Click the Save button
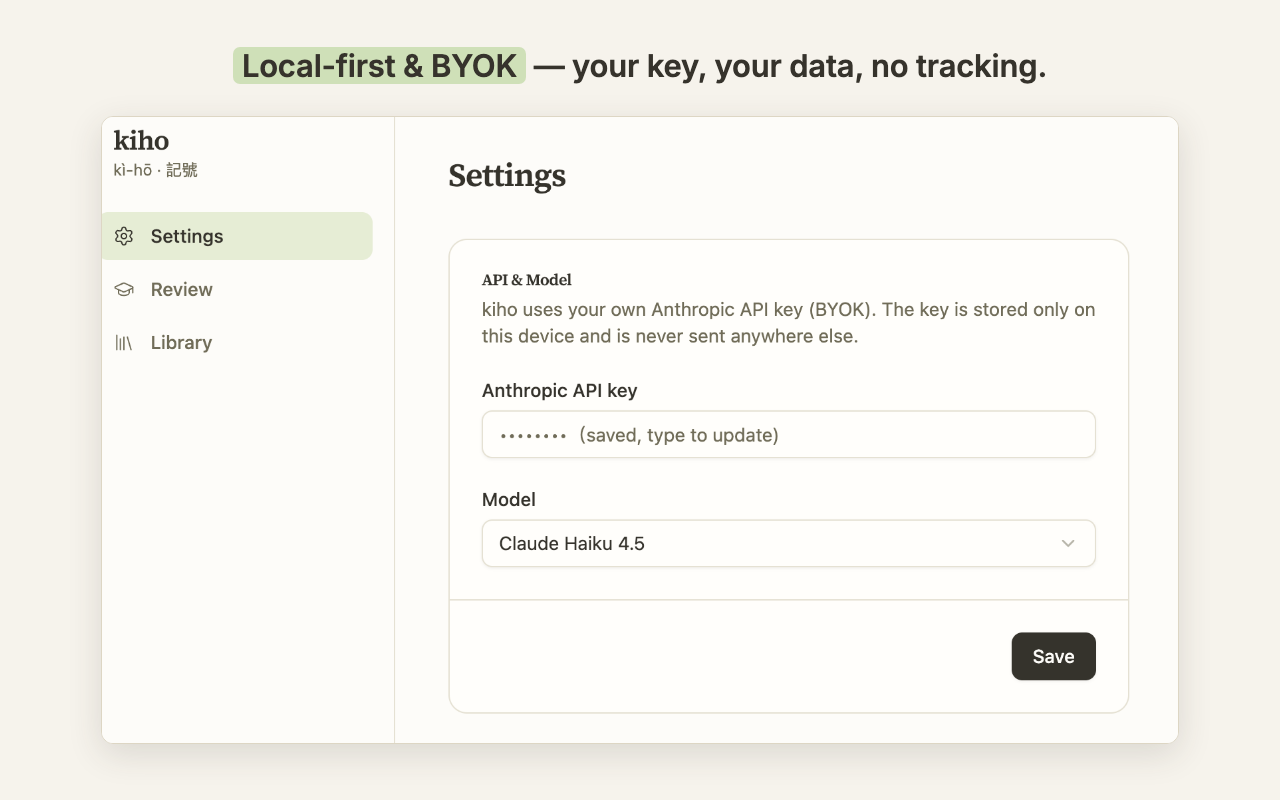This screenshot has width=1280, height=800. [x=1053, y=656]
